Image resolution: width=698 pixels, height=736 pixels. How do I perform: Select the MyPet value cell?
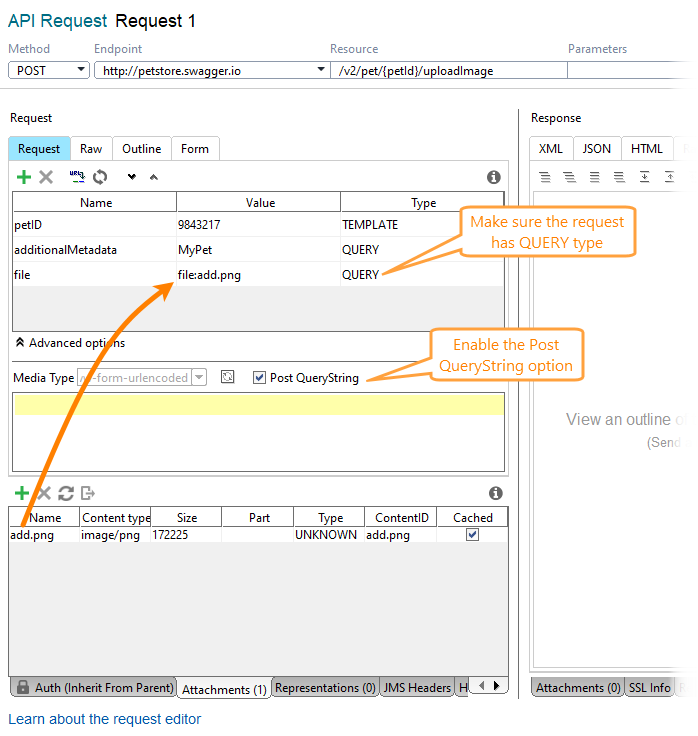(x=258, y=250)
